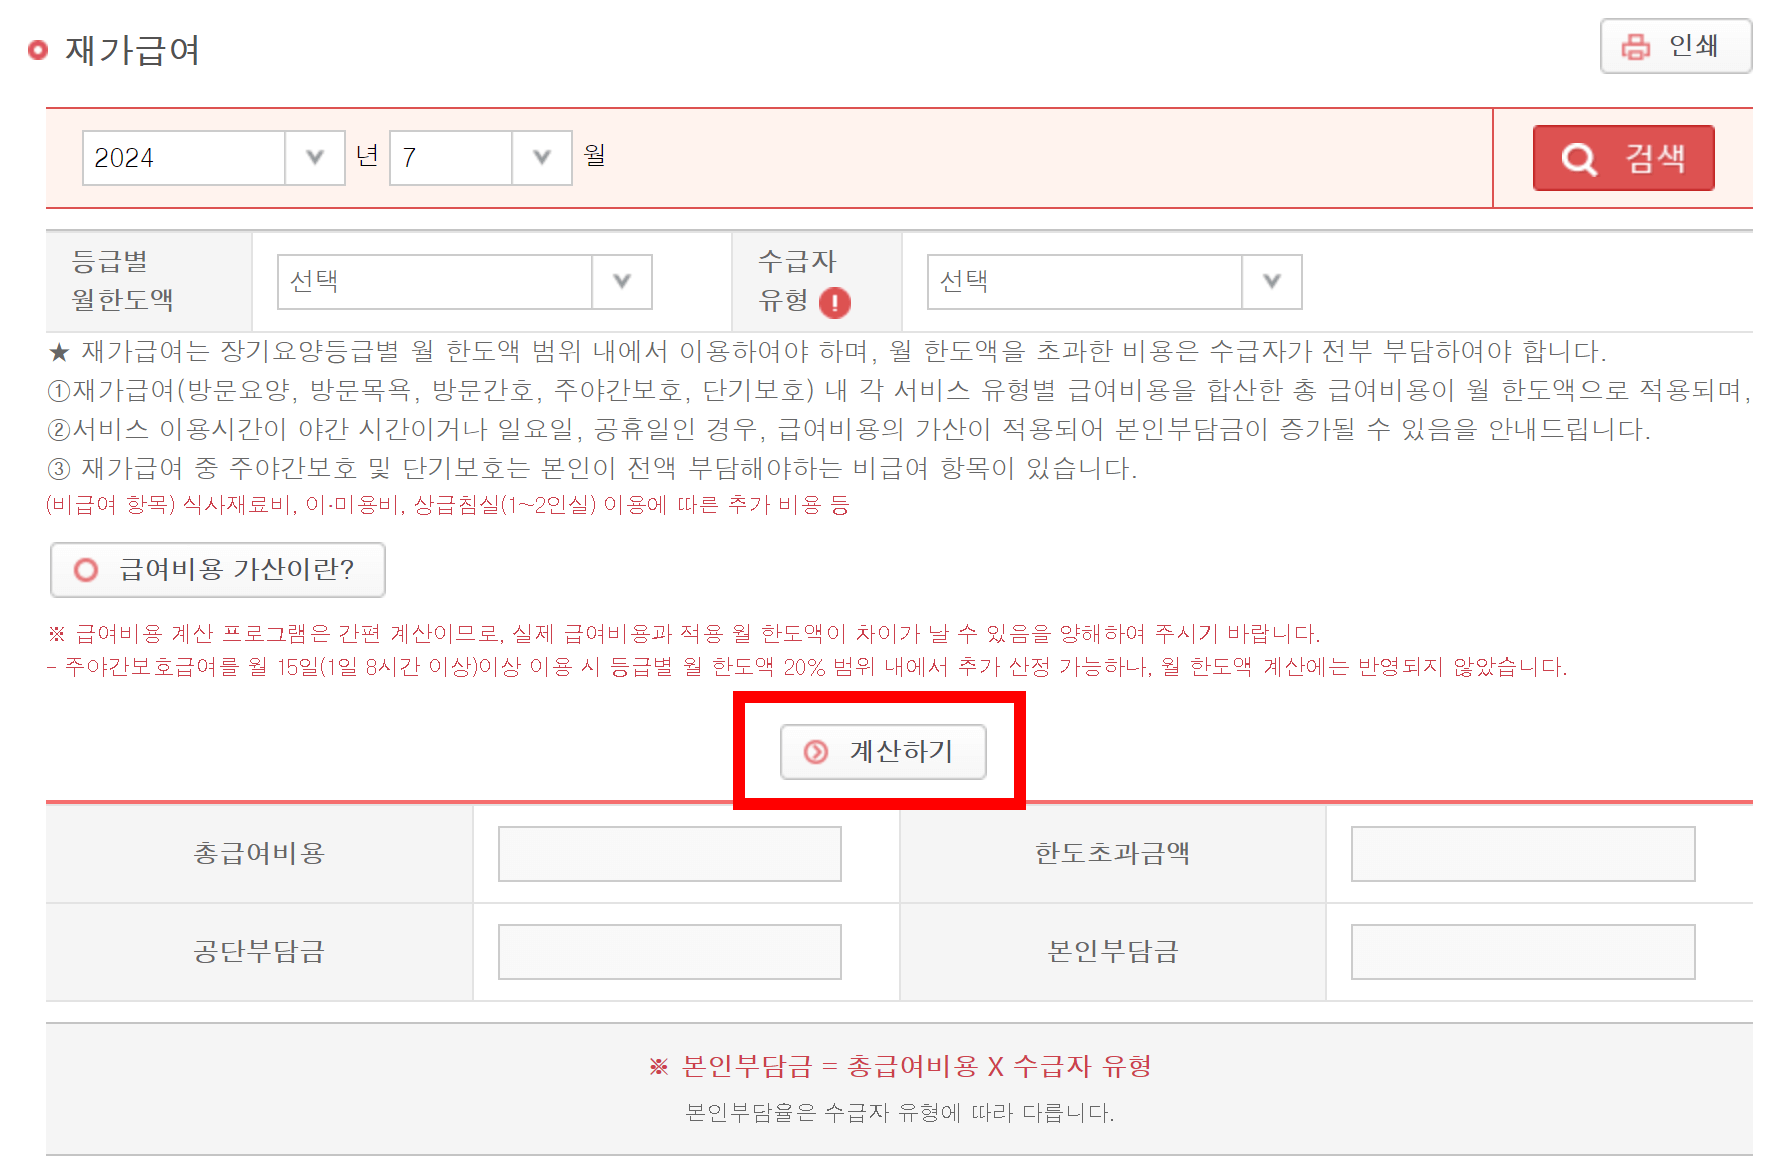Expand the month dropdown via its chevron arrow
This screenshot has height=1162, width=1770.
(x=541, y=157)
